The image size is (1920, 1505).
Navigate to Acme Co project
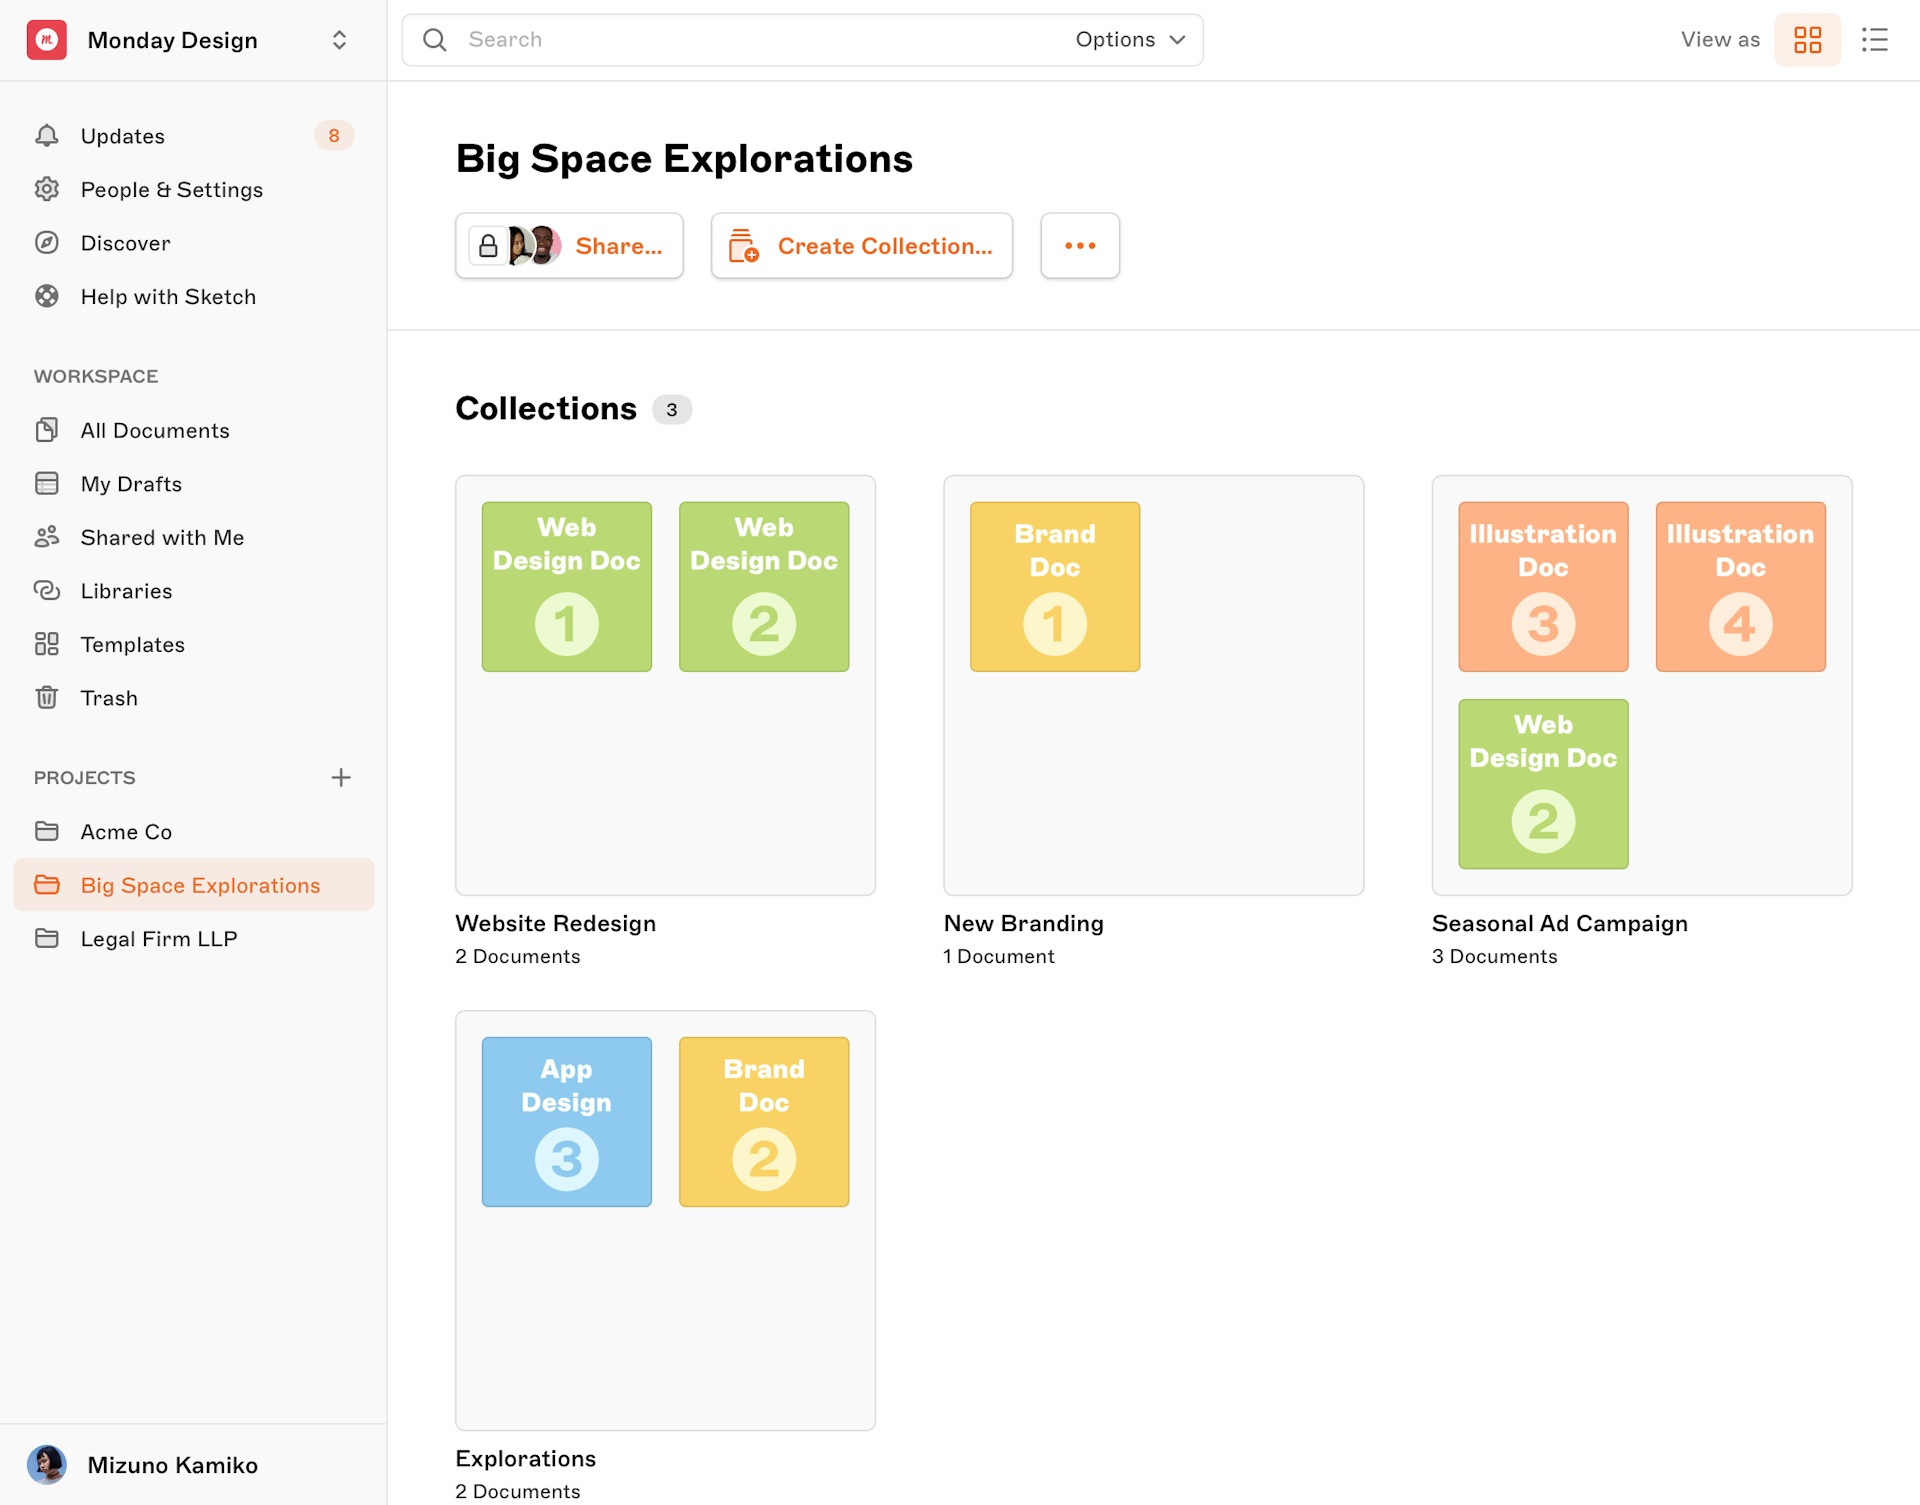point(126,830)
